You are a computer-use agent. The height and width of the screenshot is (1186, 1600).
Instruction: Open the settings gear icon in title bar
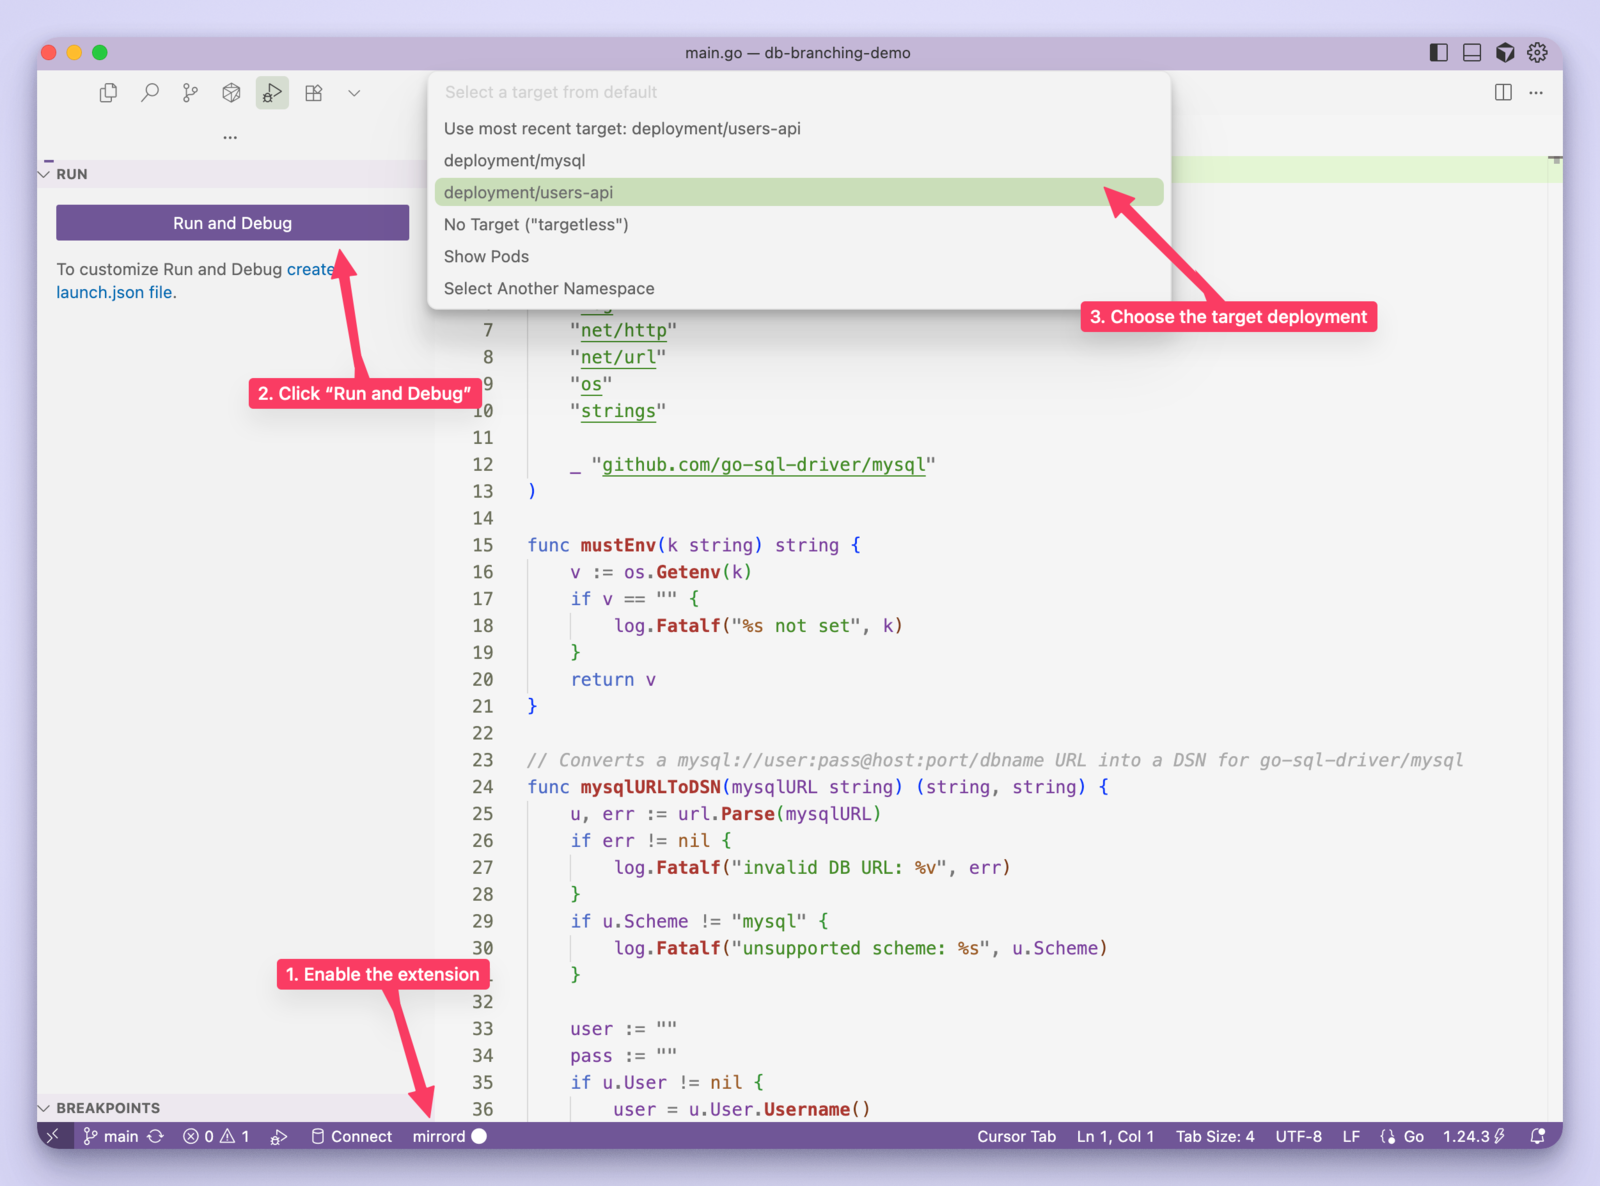[x=1537, y=52]
